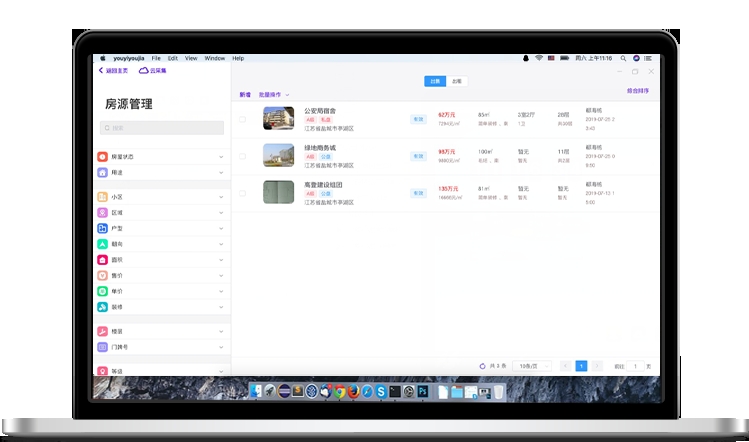The height and width of the screenshot is (442, 749).
Task: Click the 小区 filter icon
Action: click(102, 197)
